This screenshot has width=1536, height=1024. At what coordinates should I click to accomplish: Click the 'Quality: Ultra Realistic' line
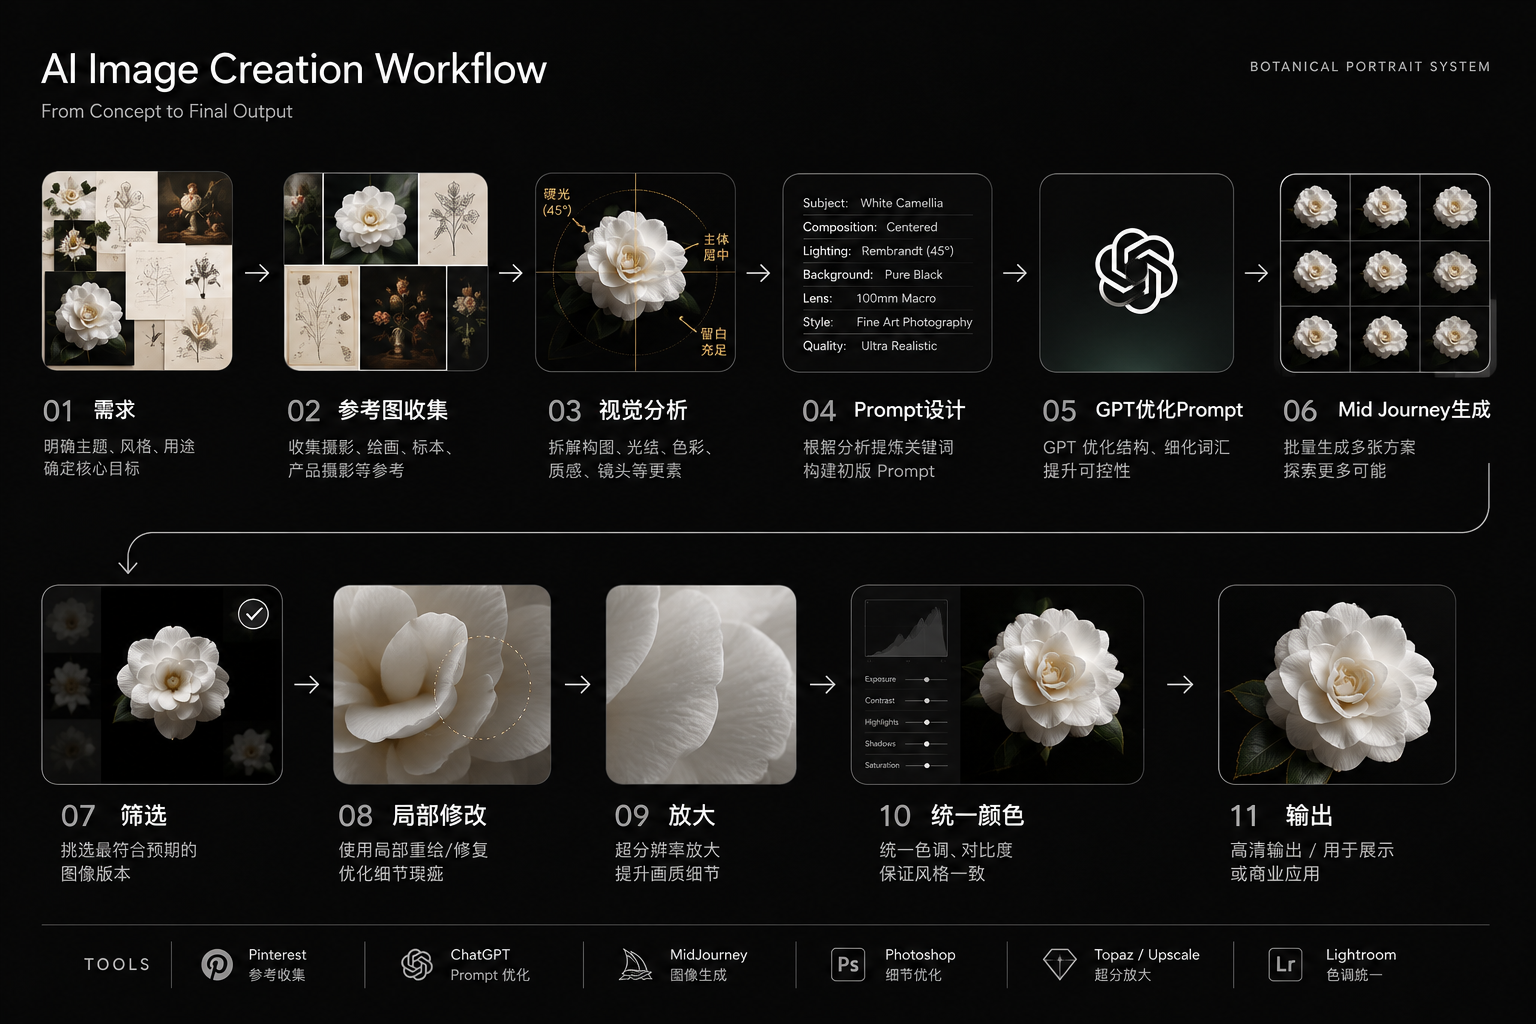tap(870, 346)
